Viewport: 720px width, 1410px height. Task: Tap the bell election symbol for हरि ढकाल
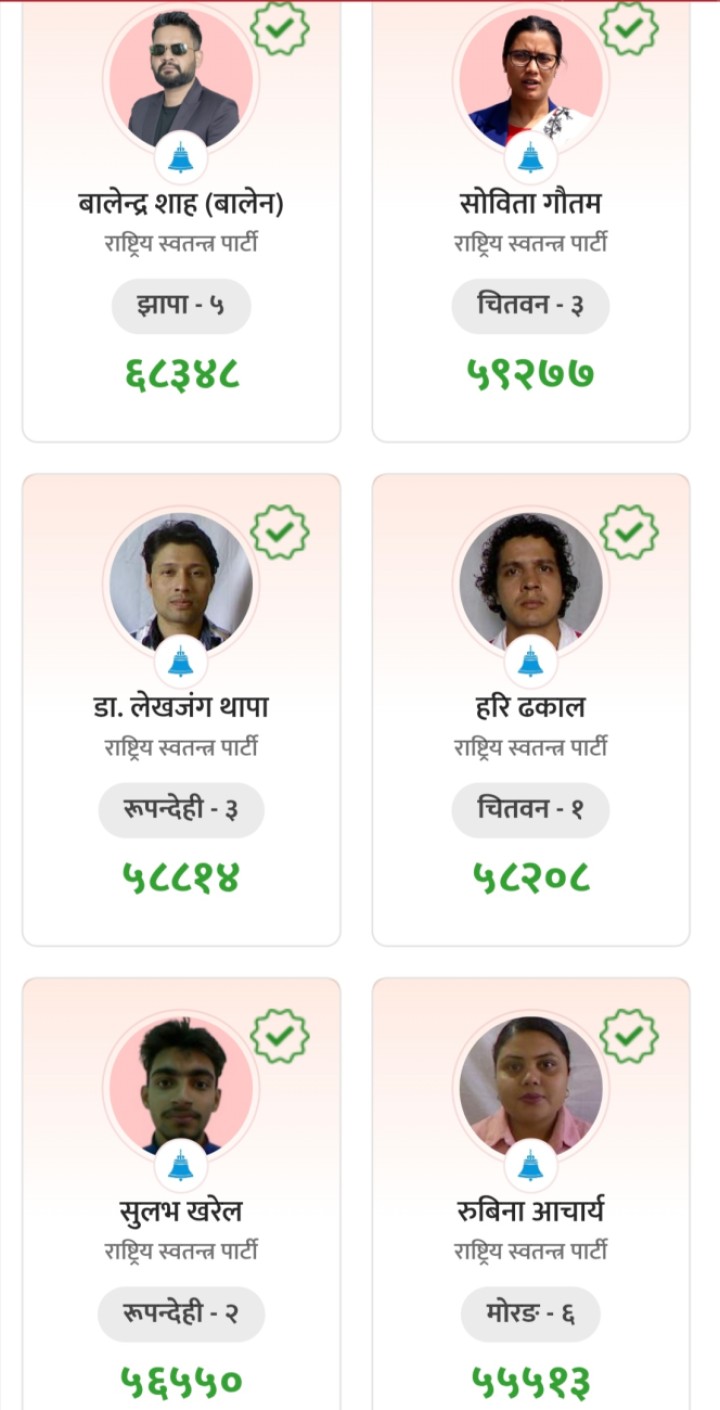coord(530,662)
